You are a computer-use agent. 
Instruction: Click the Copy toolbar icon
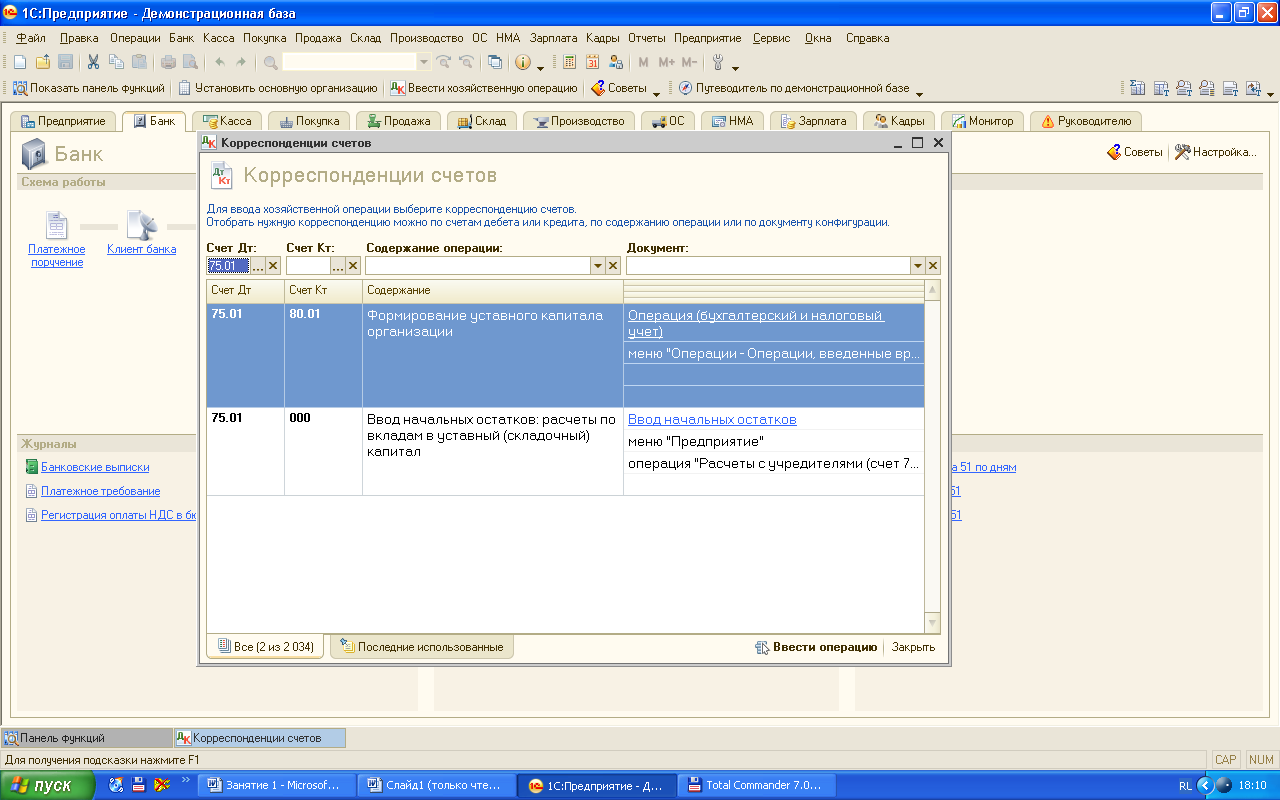pos(116,62)
